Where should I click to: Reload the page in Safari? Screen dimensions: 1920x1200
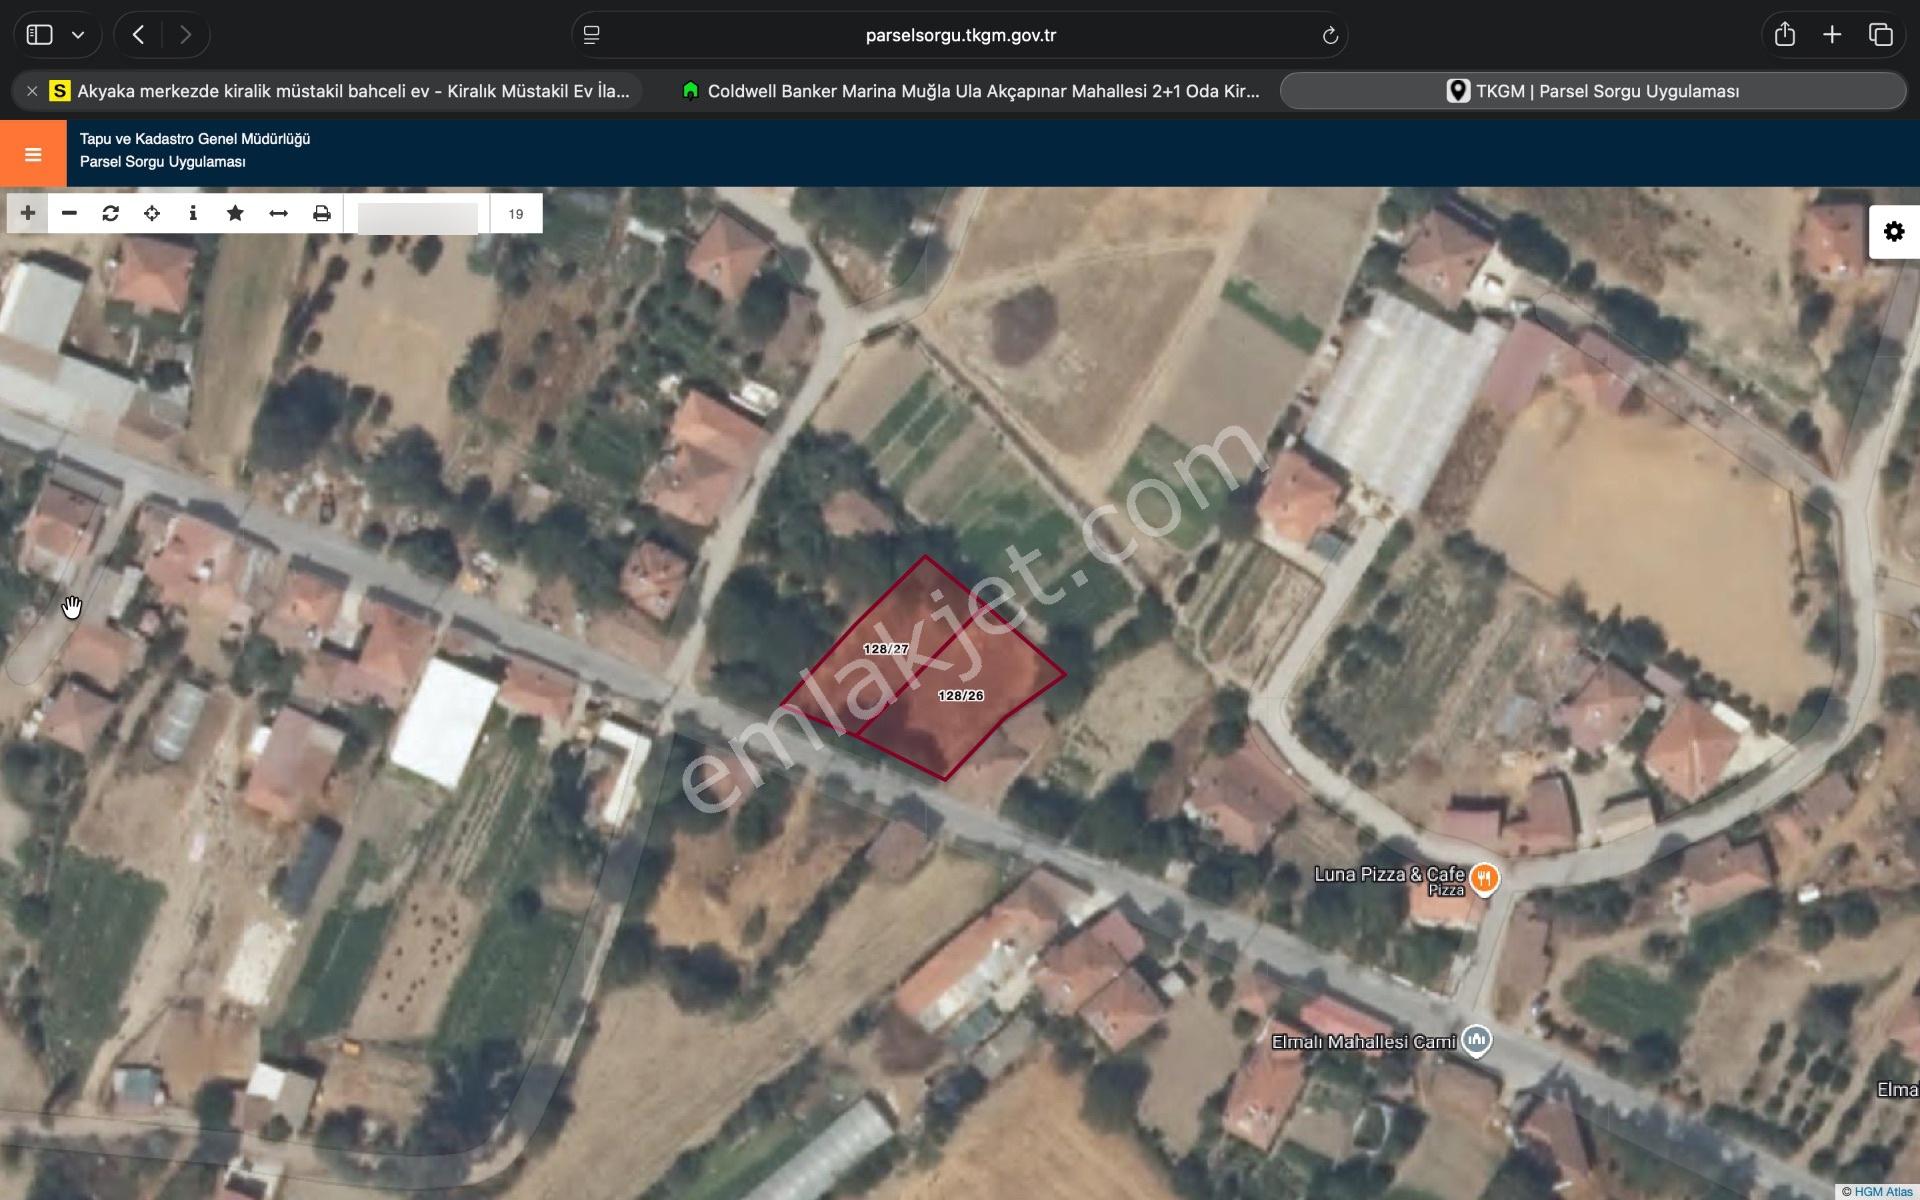(x=1330, y=36)
